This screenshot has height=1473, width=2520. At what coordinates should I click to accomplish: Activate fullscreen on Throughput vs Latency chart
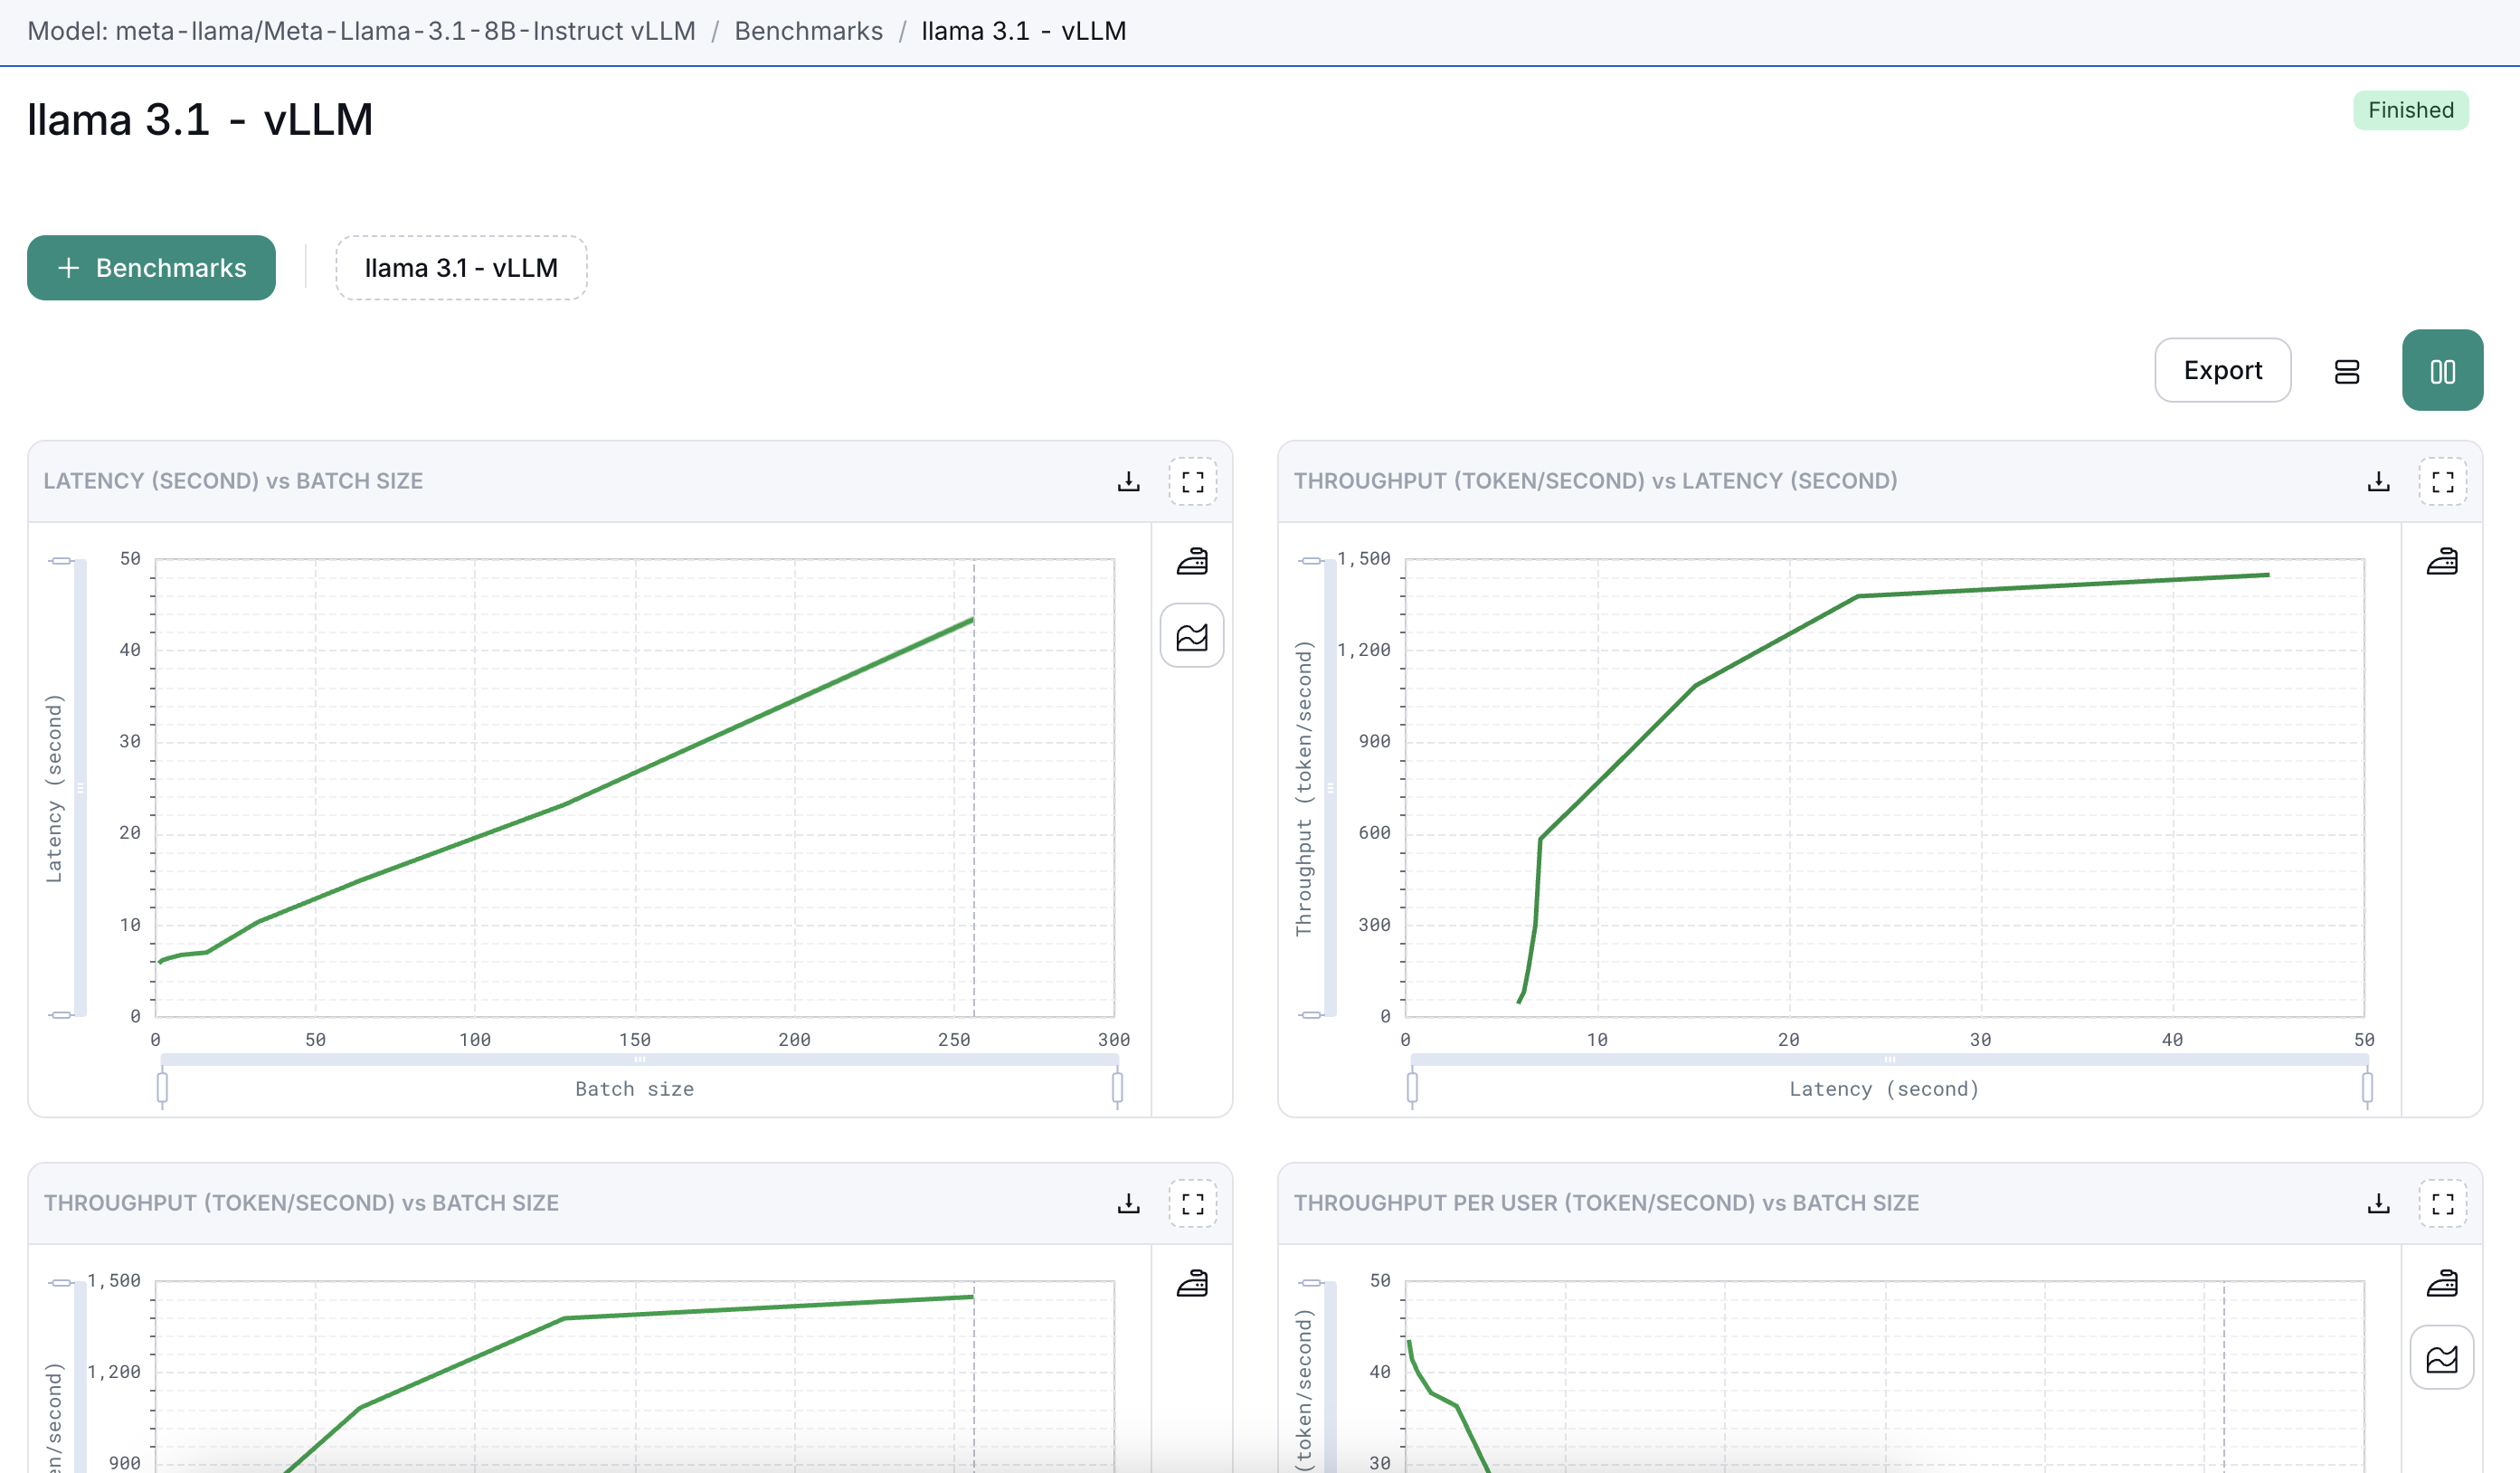point(2444,481)
